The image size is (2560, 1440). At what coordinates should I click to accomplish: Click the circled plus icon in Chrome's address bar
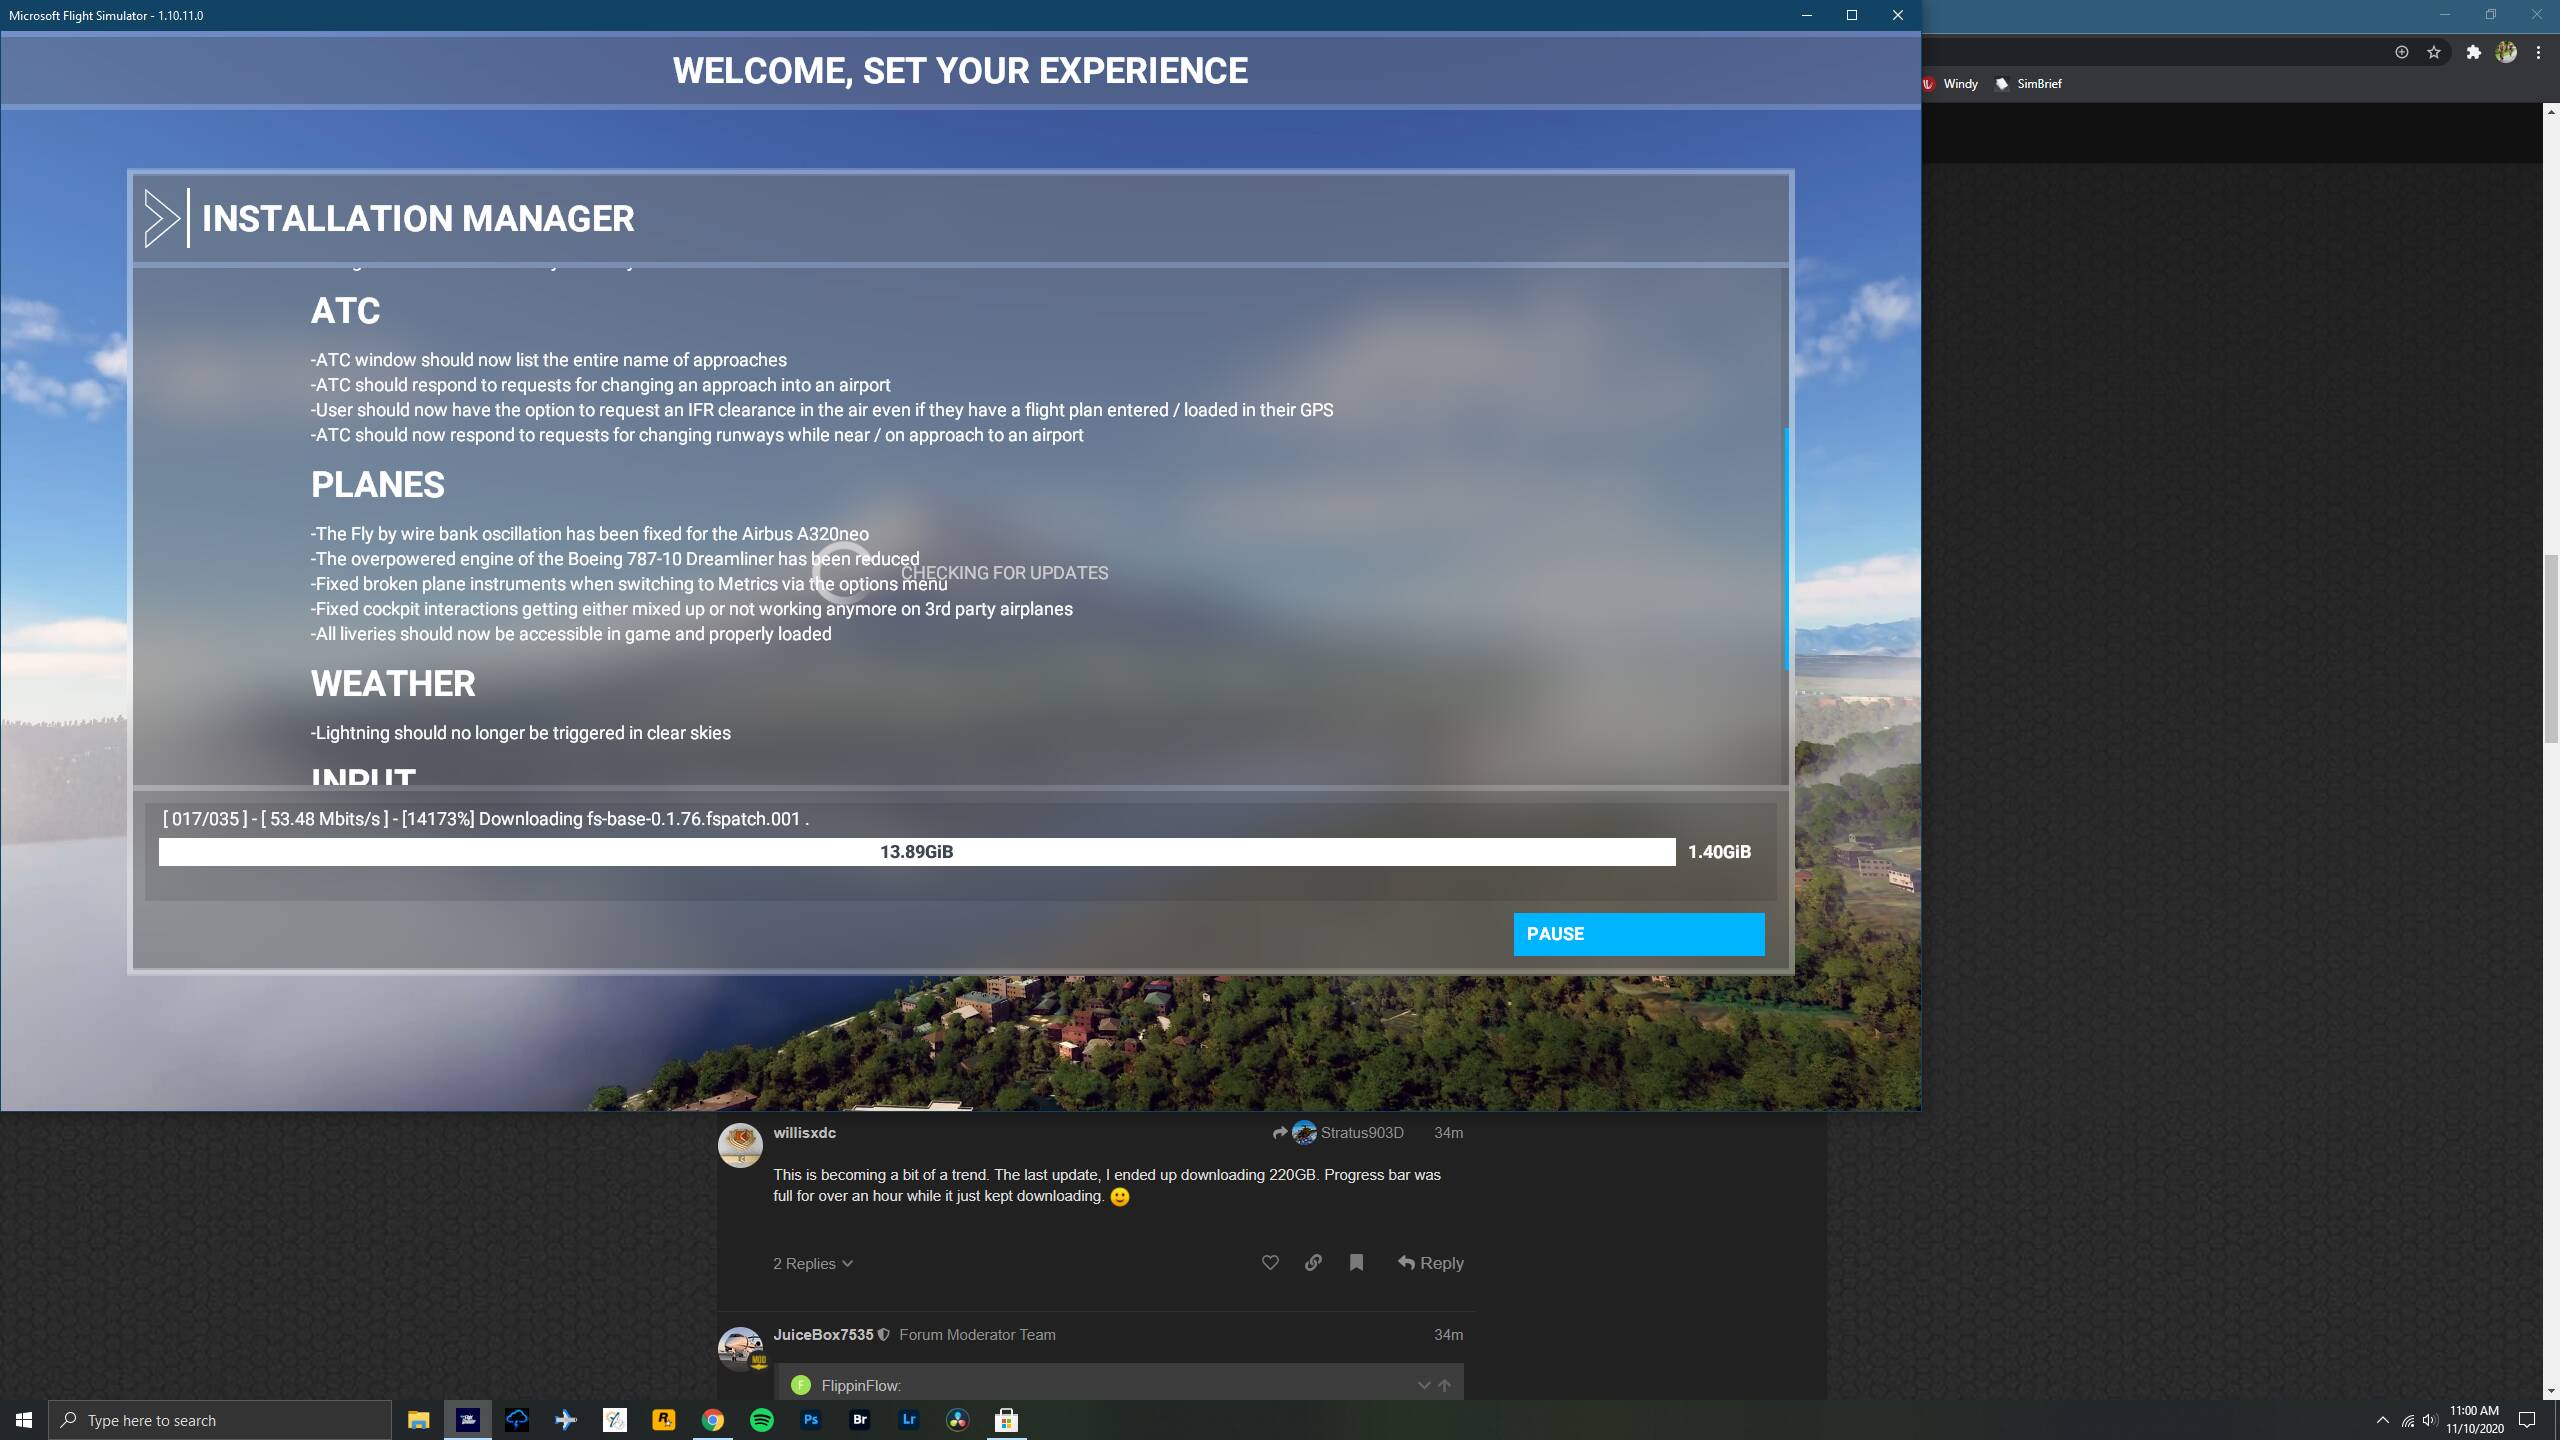point(2401,52)
